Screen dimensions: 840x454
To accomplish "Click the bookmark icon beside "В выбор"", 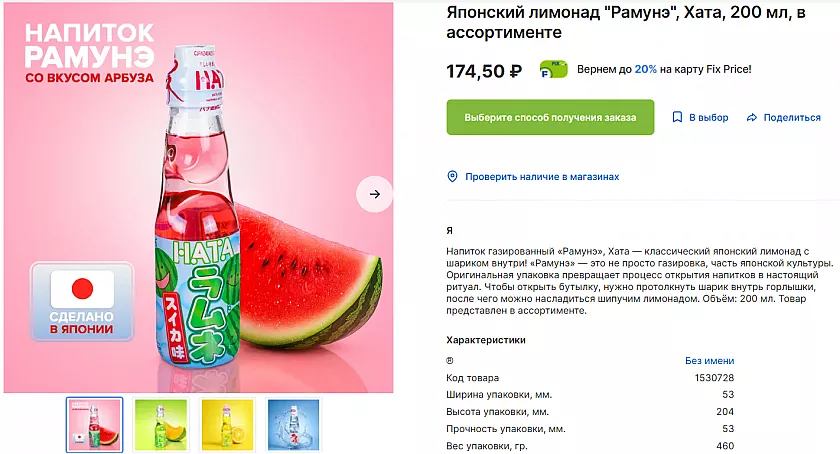I will pyautogui.click(x=677, y=118).
